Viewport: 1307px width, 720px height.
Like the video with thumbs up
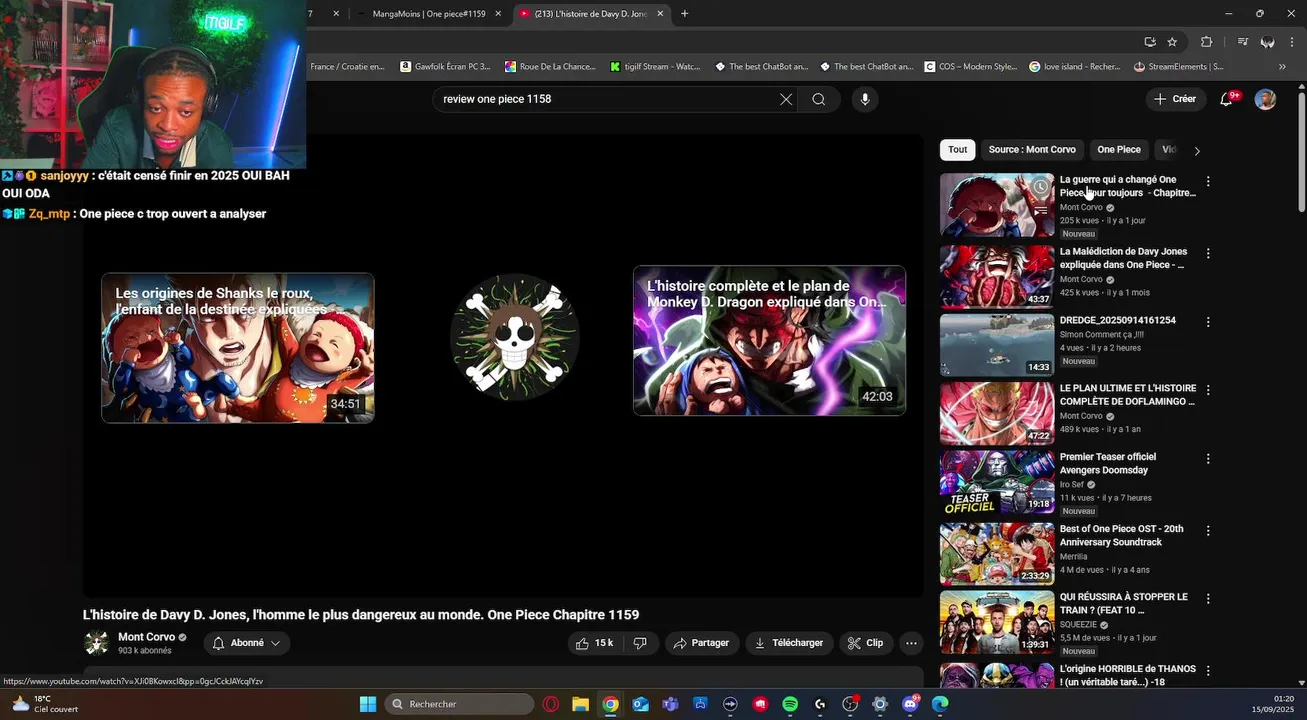(x=595, y=643)
